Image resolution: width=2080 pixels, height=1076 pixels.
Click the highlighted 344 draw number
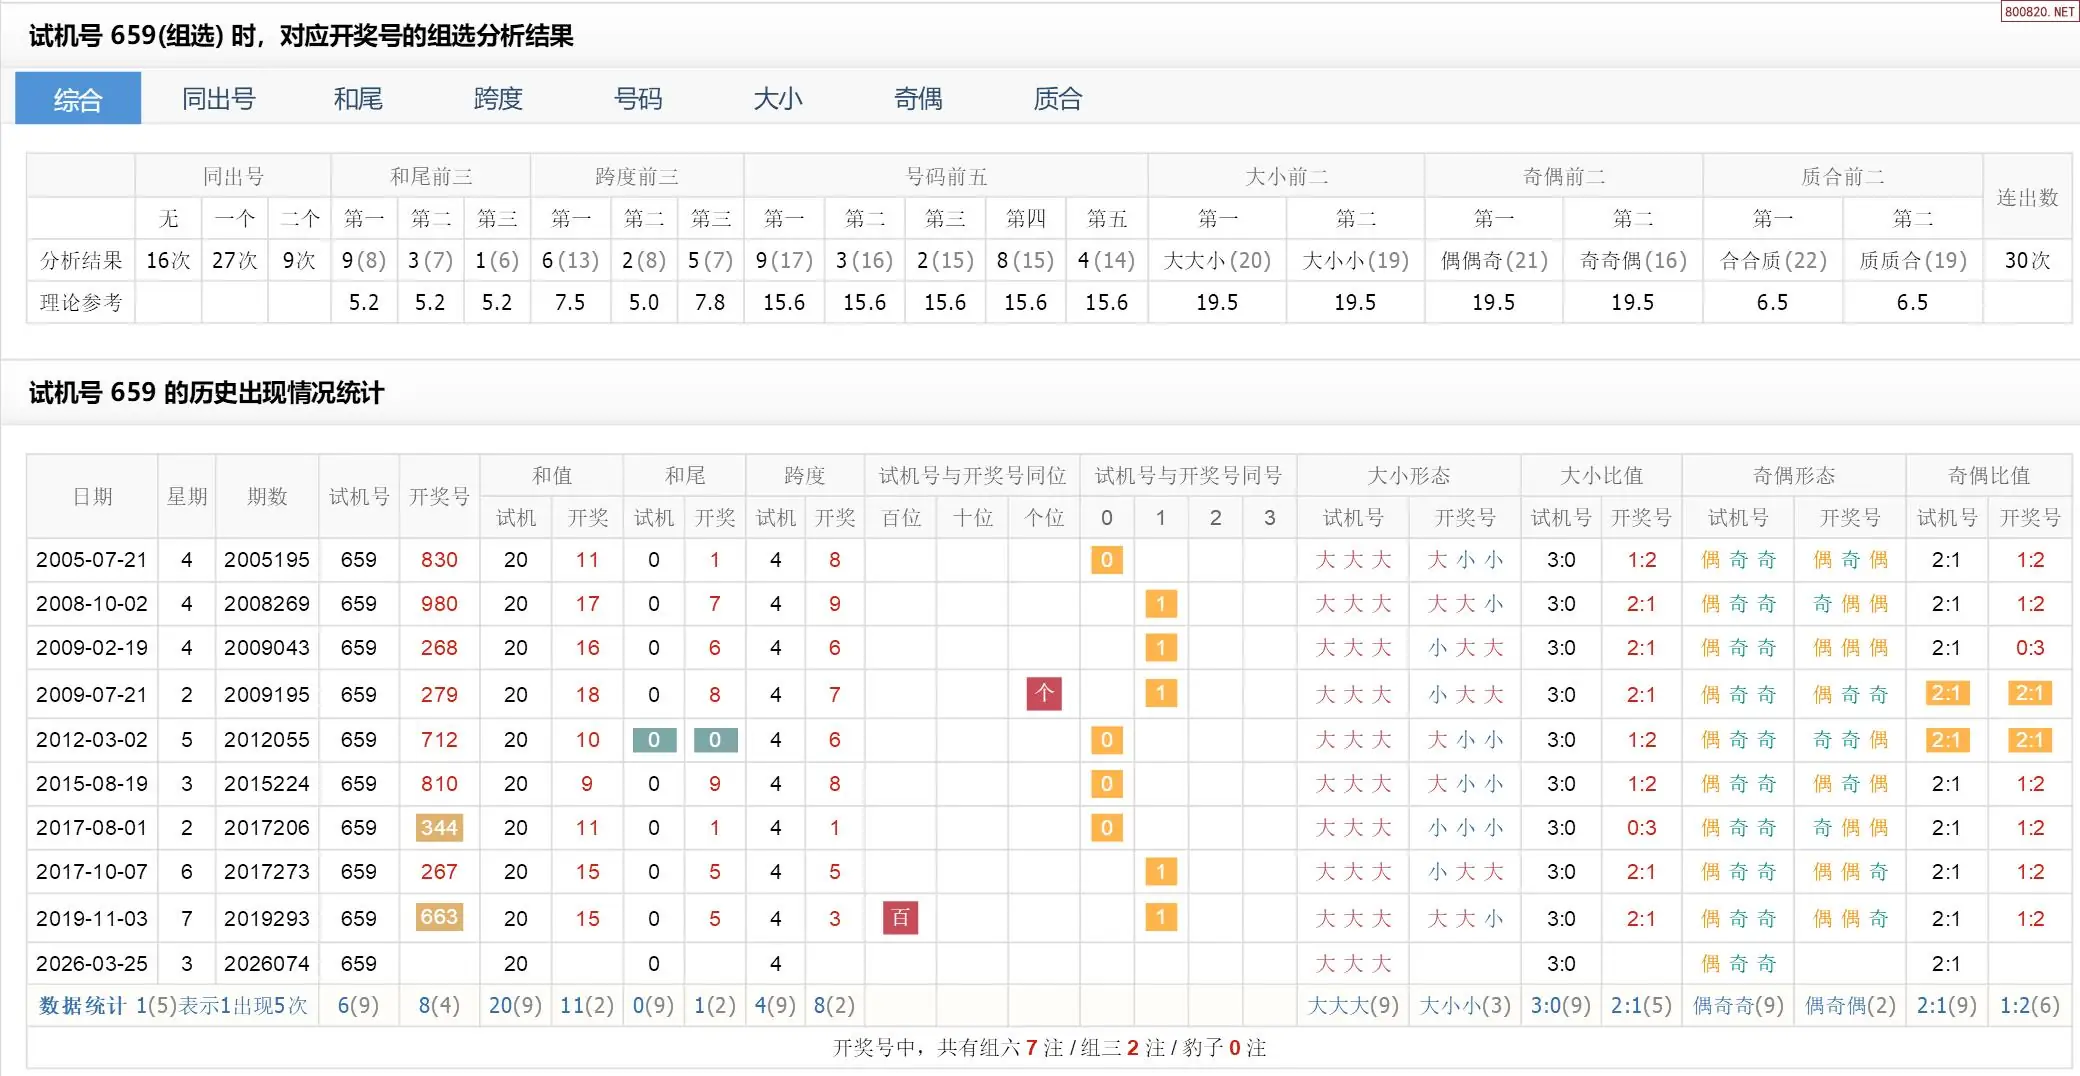tap(439, 828)
